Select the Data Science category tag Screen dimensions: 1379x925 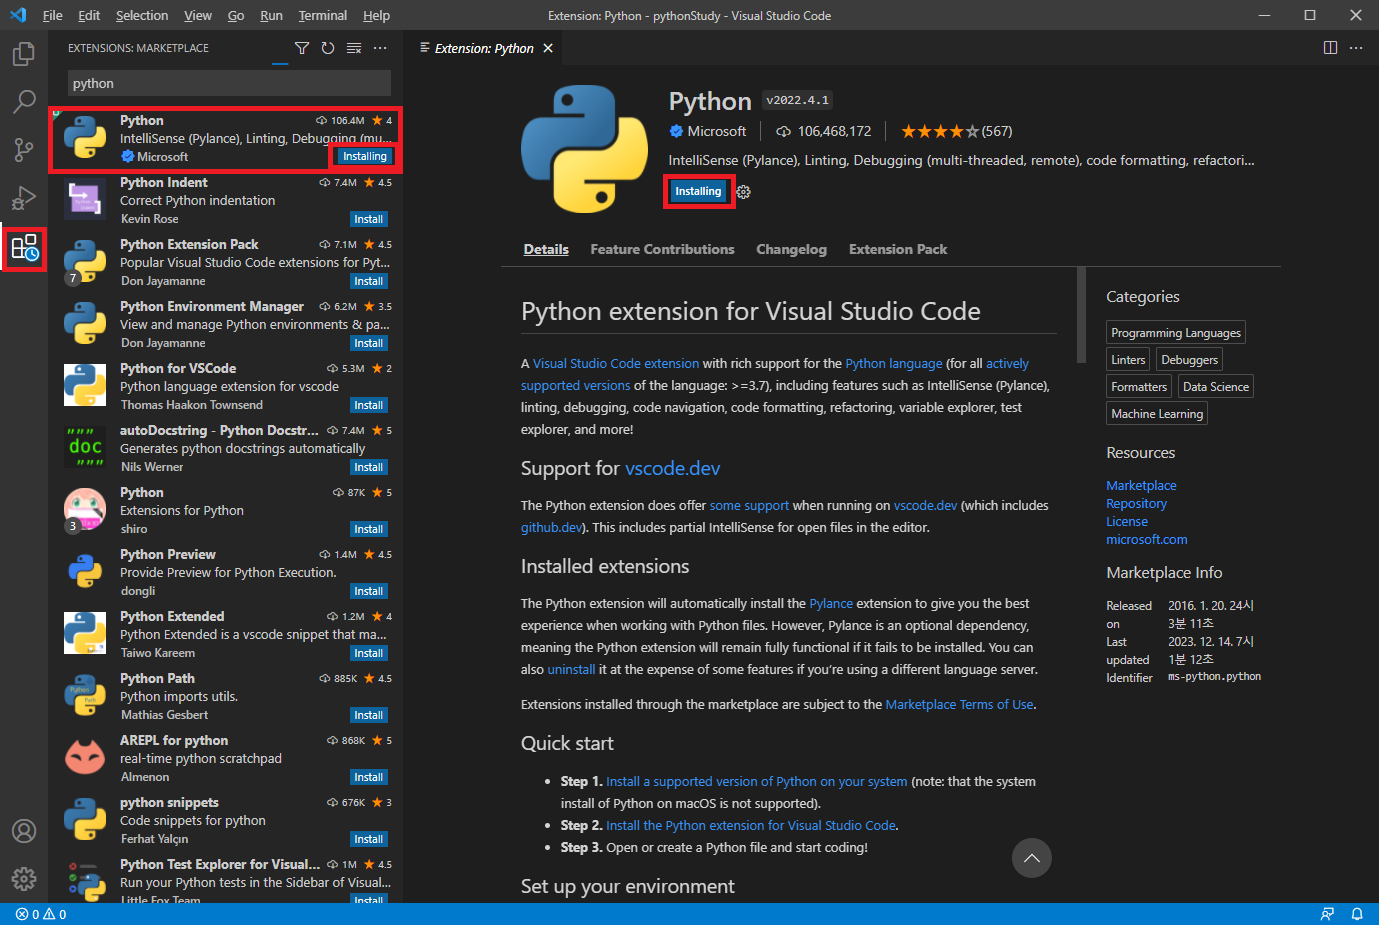point(1216,387)
